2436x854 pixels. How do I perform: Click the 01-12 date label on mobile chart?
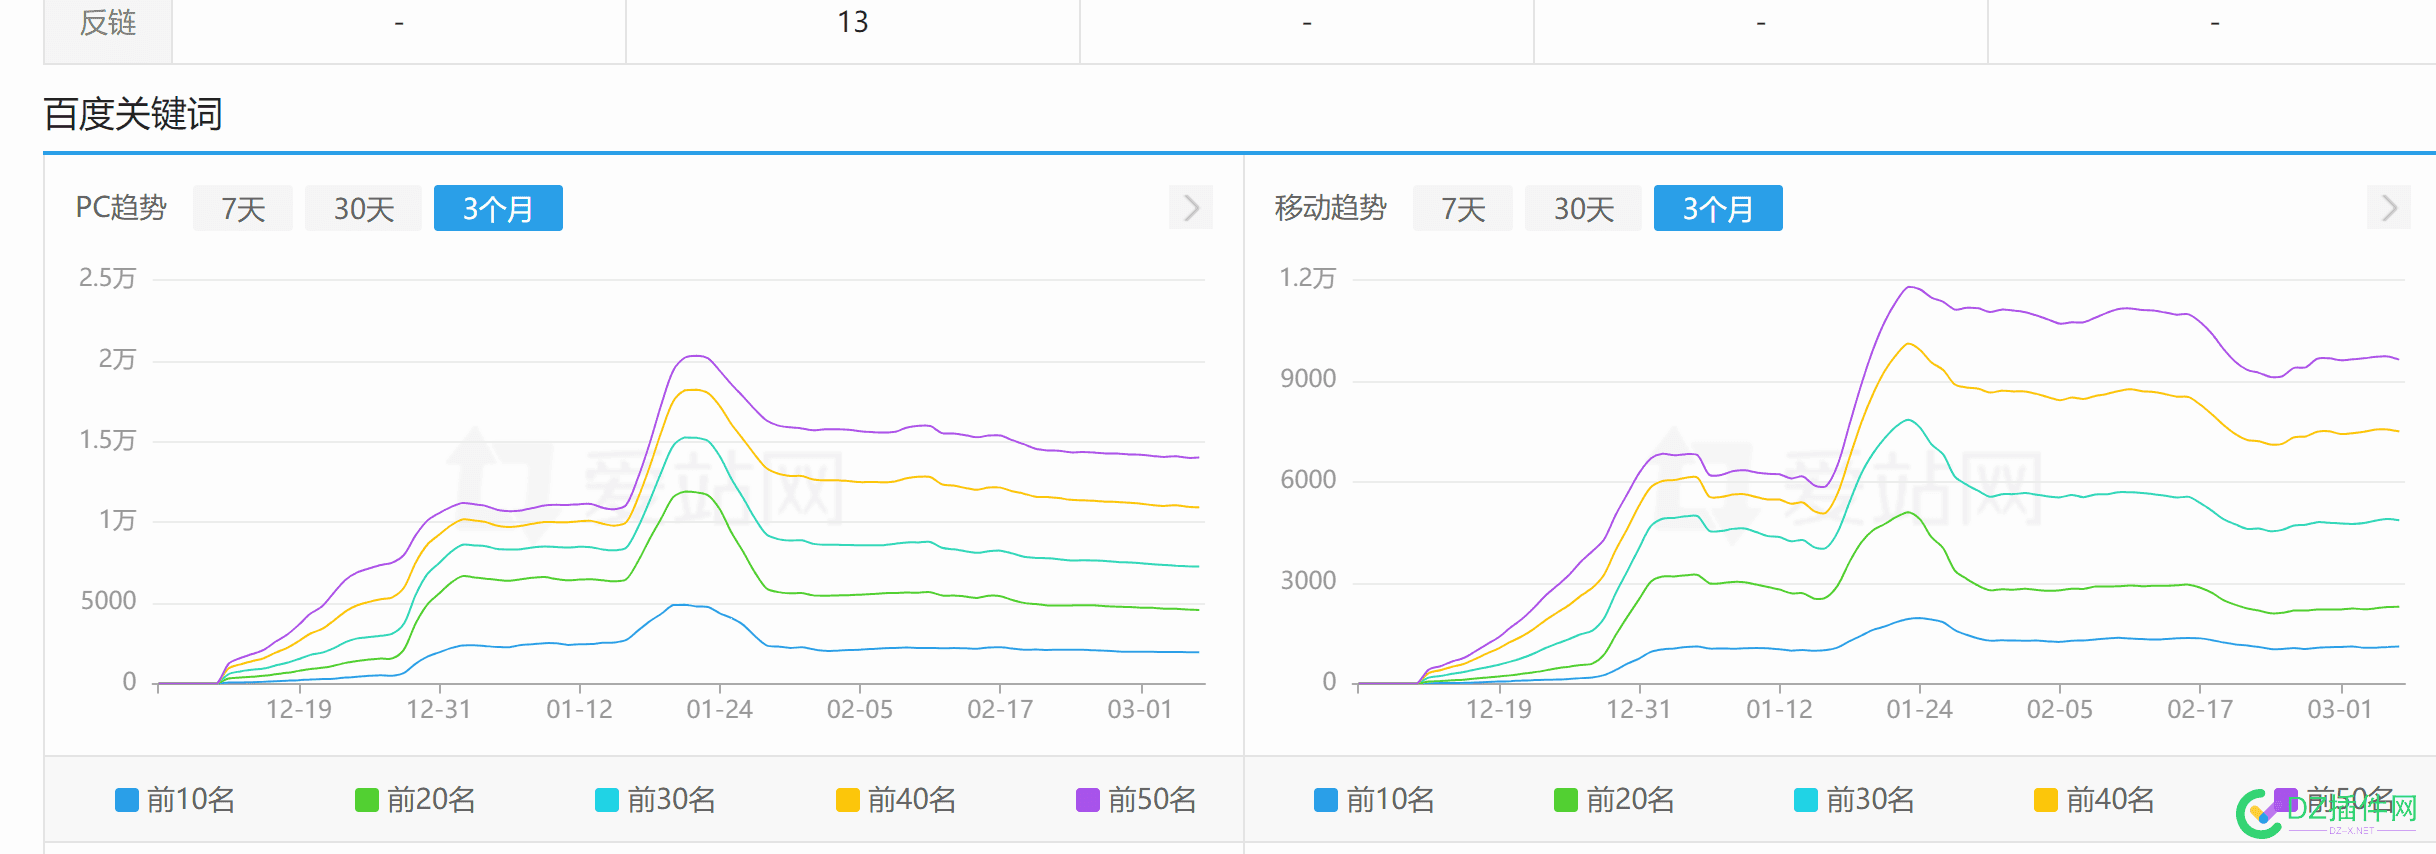coord(1779,709)
